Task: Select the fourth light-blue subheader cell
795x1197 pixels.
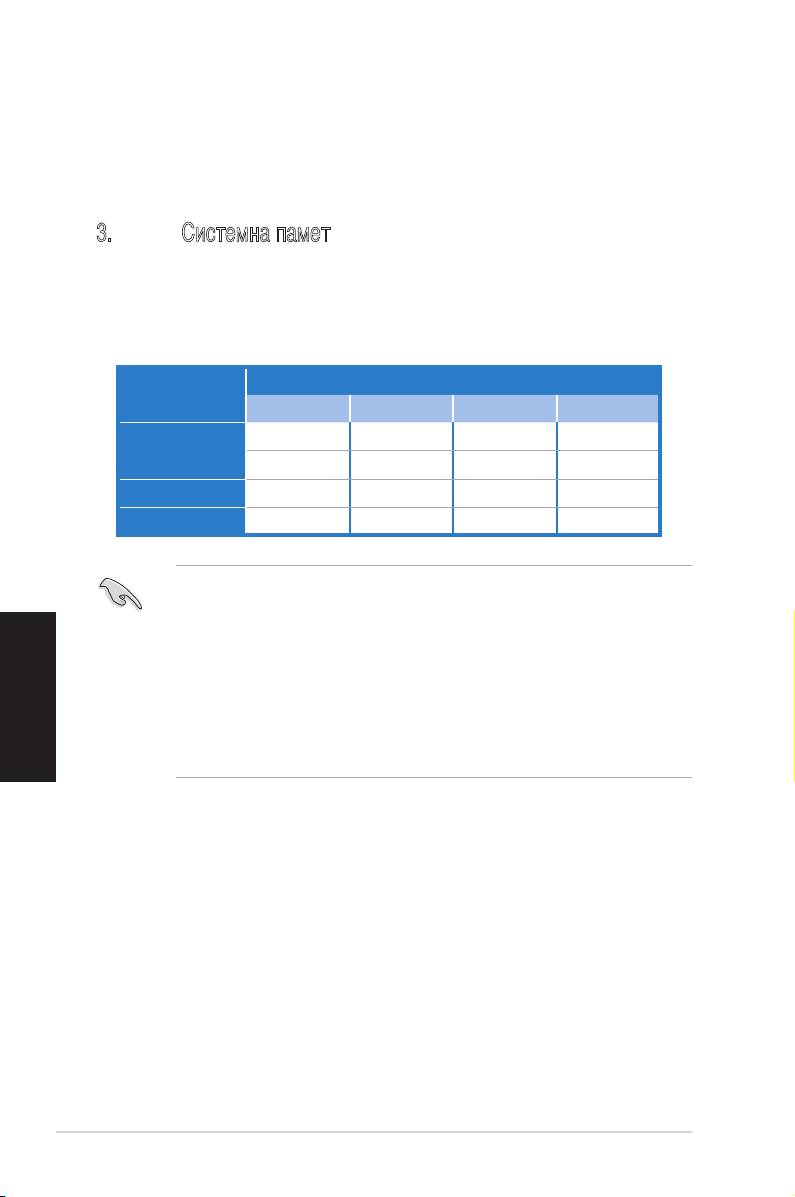Action: 607,408
